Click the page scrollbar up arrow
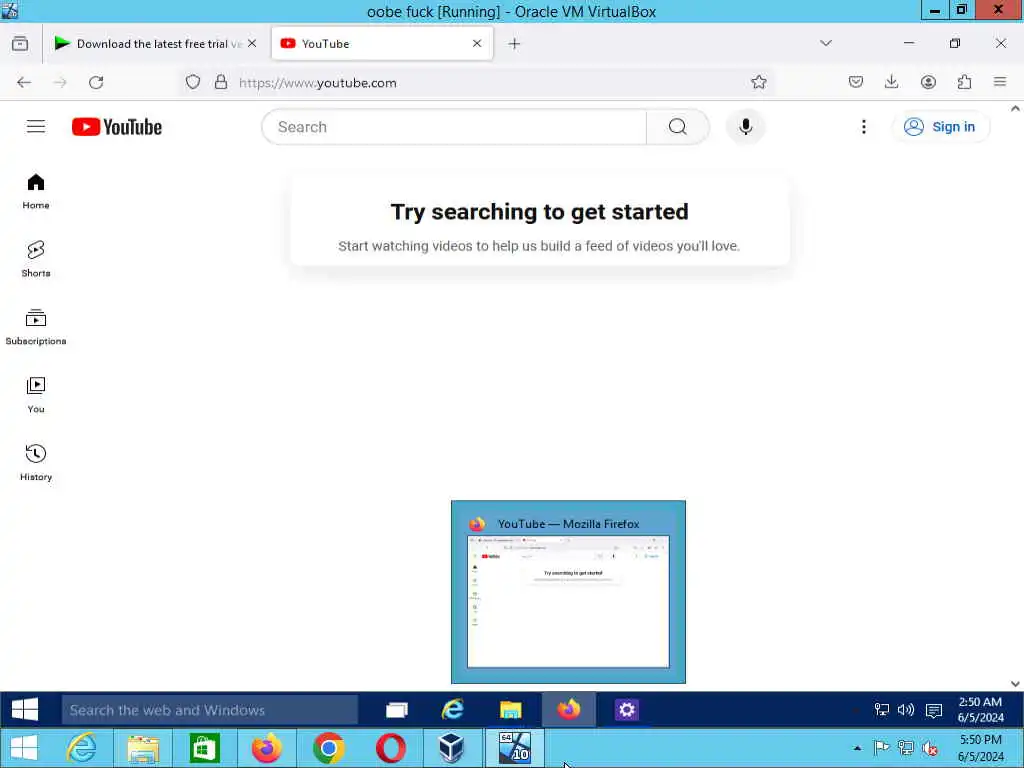 pyautogui.click(x=1015, y=109)
